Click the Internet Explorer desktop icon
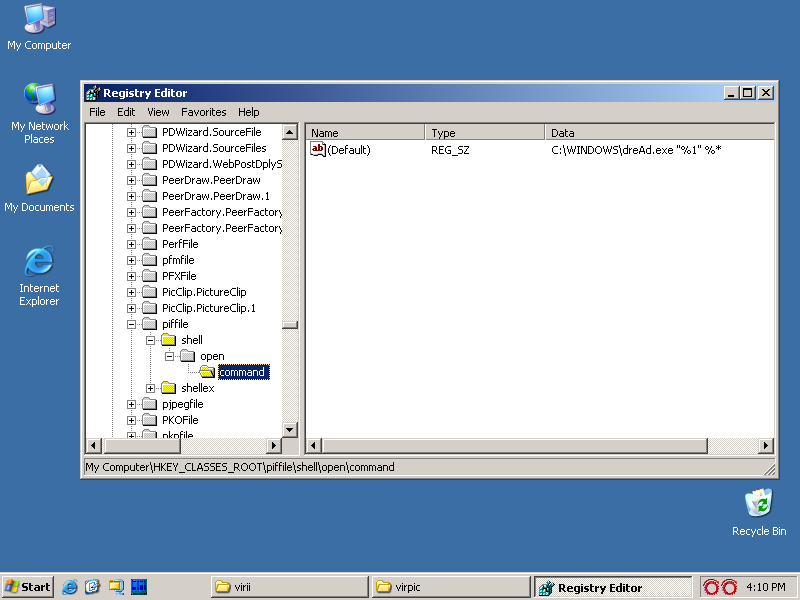The image size is (800, 600). tap(39, 262)
